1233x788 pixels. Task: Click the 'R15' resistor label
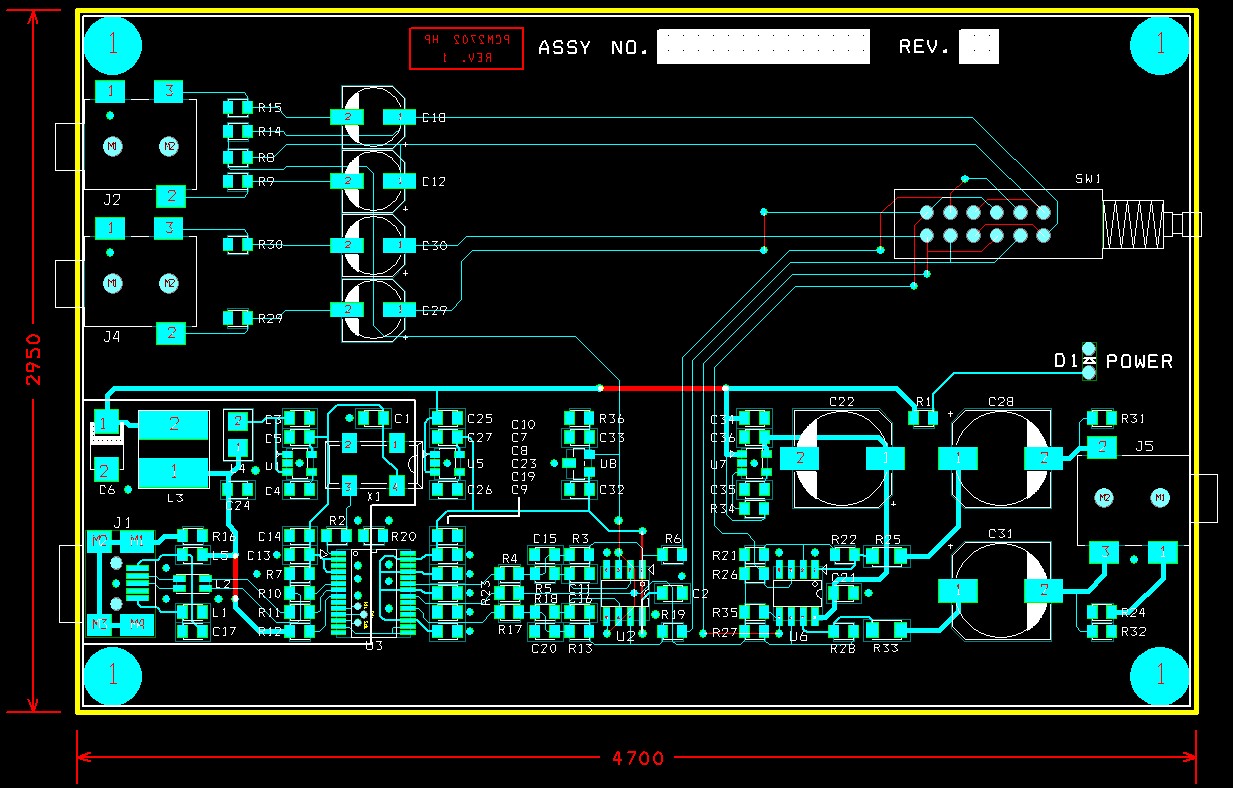(270, 107)
